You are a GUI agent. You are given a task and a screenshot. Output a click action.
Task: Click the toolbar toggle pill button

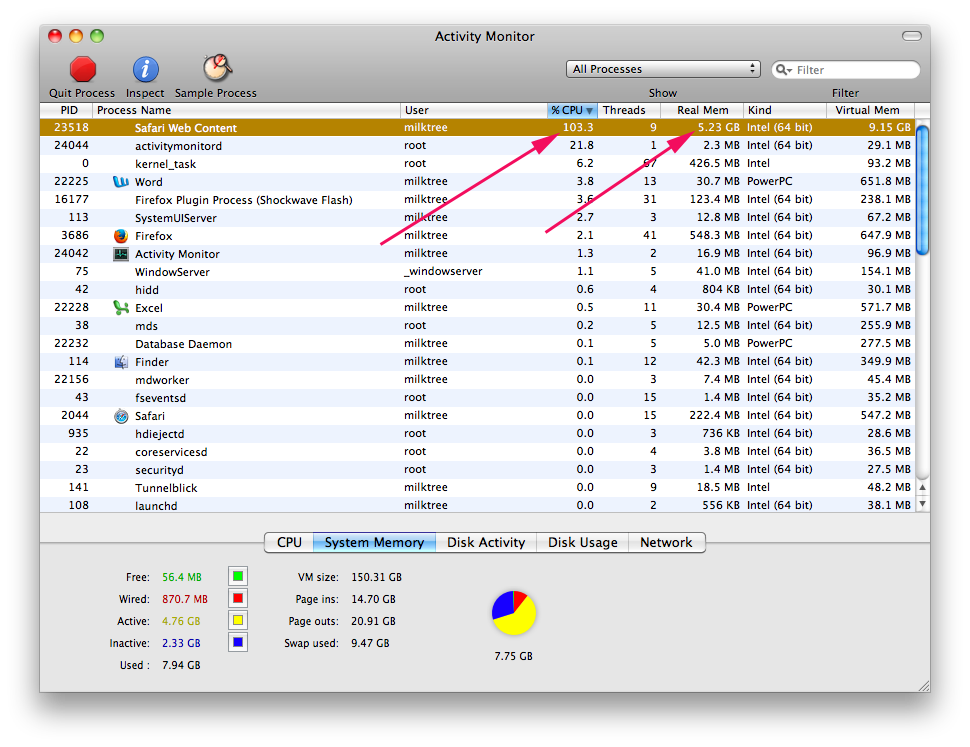pyautogui.click(x=911, y=36)
